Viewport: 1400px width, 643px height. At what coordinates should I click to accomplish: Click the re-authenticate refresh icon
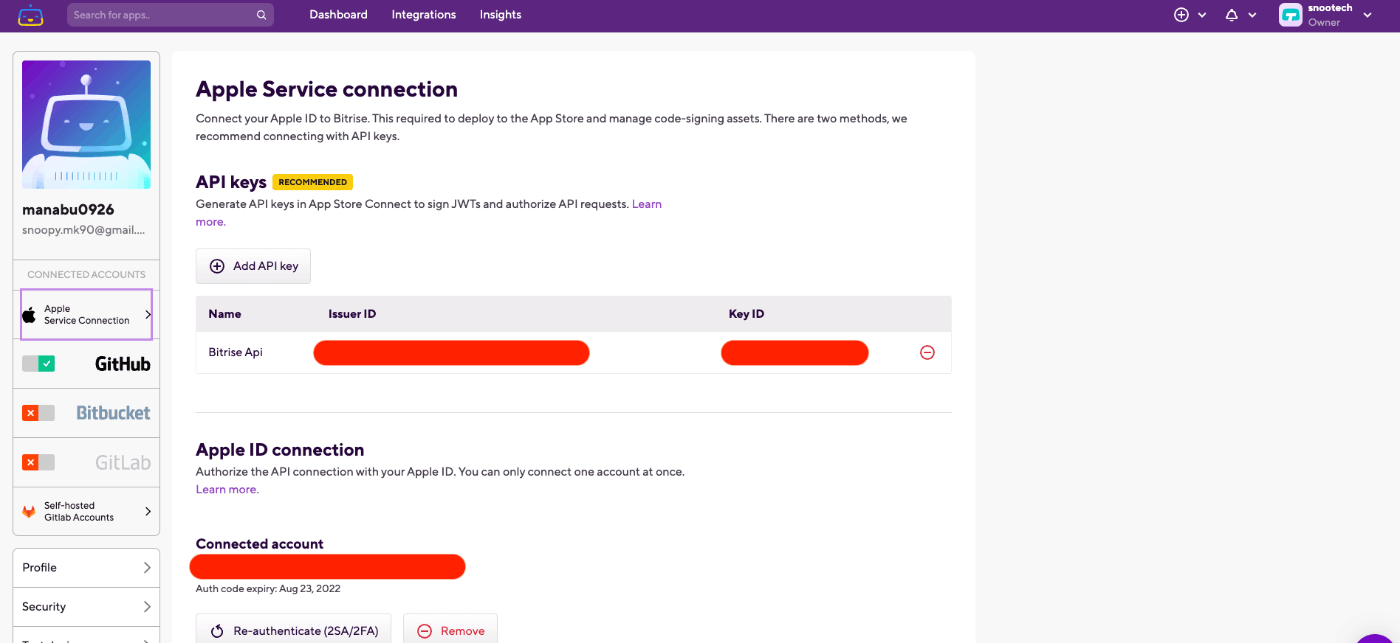pyautogui.click(x=217, y=631)
